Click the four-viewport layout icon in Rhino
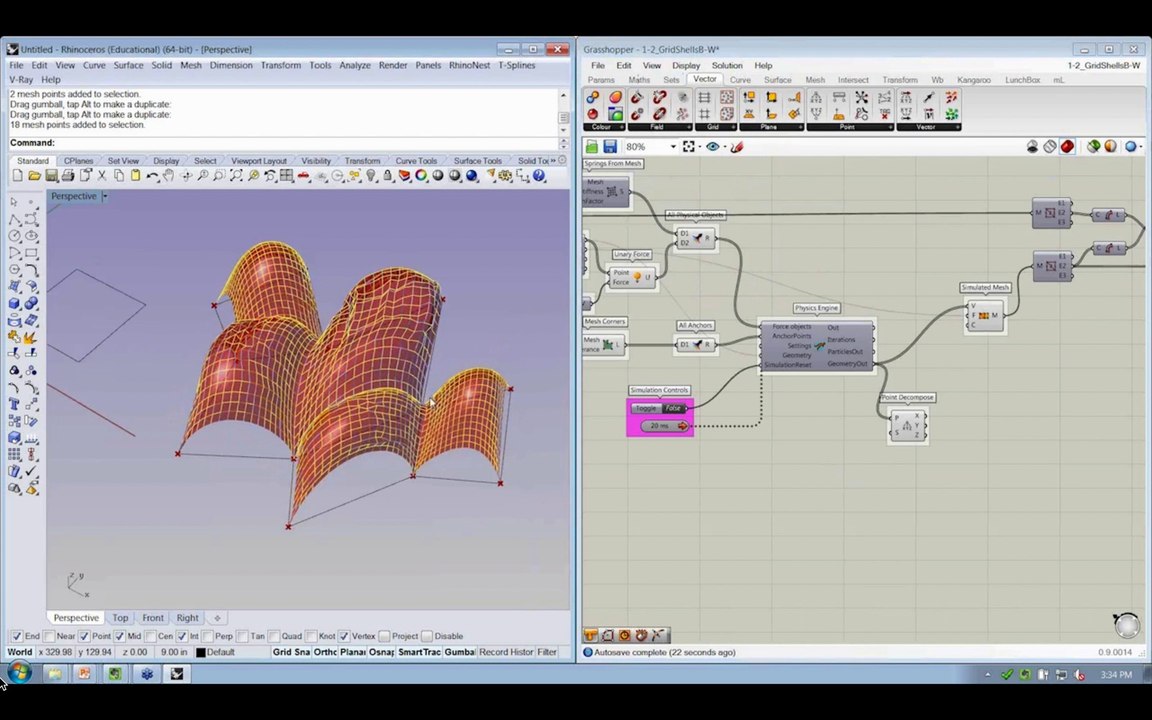The image size is (1152, 720). click(287, 176)
